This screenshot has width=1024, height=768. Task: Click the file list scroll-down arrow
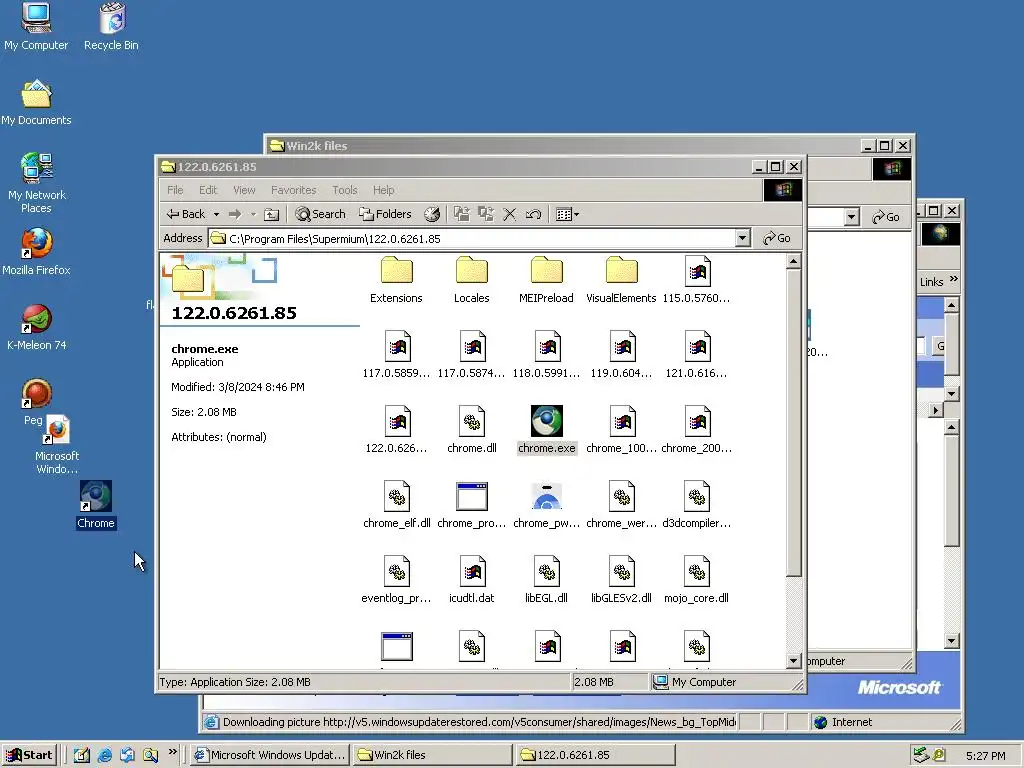pyautogui.click(x=793, y=660)
